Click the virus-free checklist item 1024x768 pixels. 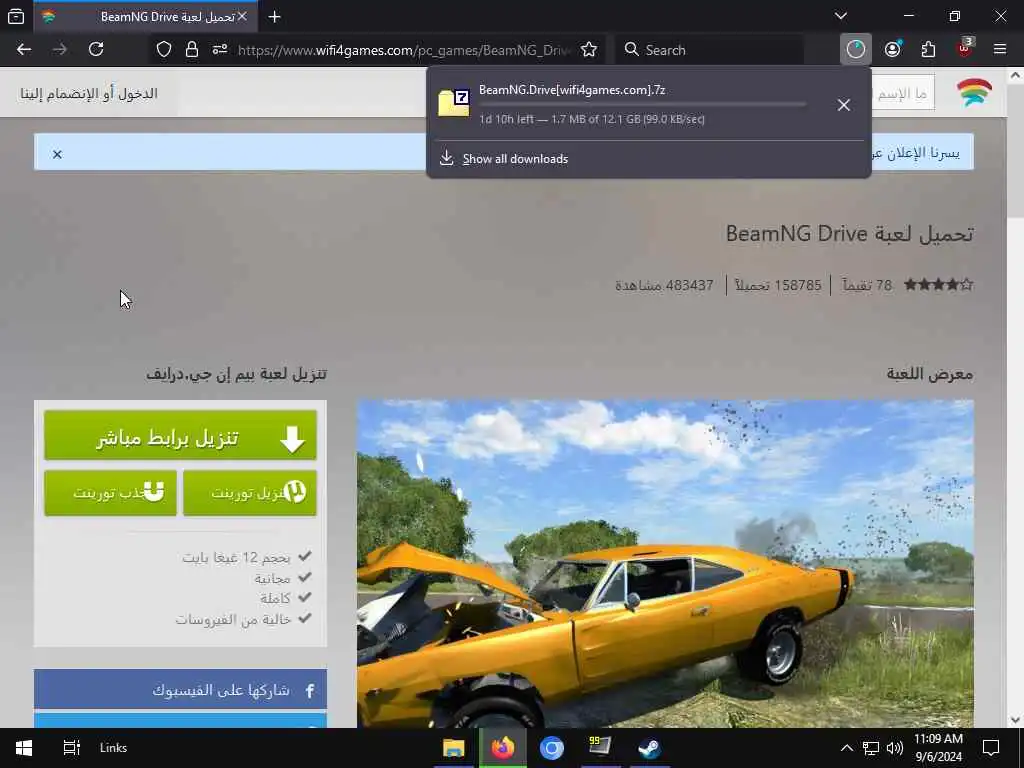[243, 618]
